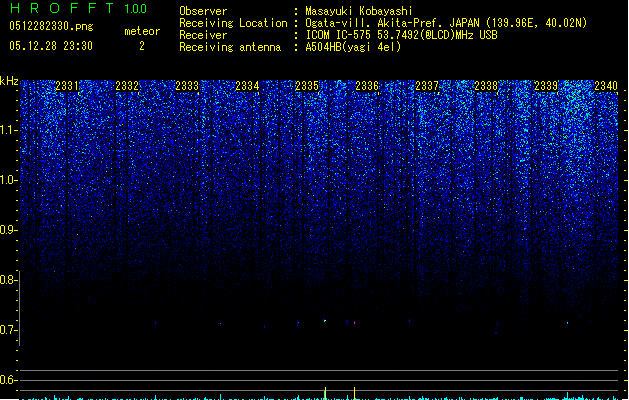Image resolution: width=629 pixels, height=400 pixels.
Task: Click the kHz axis unit label
Action: click(x=9, y=81)
